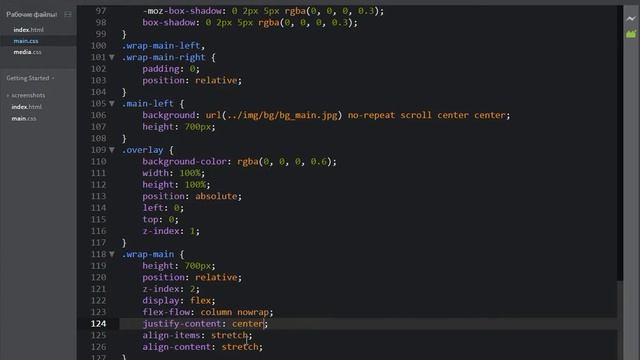Screen dimensions: 640x360
Task: Click 'no-repeat scroll center center' value text
Action: 427,116
